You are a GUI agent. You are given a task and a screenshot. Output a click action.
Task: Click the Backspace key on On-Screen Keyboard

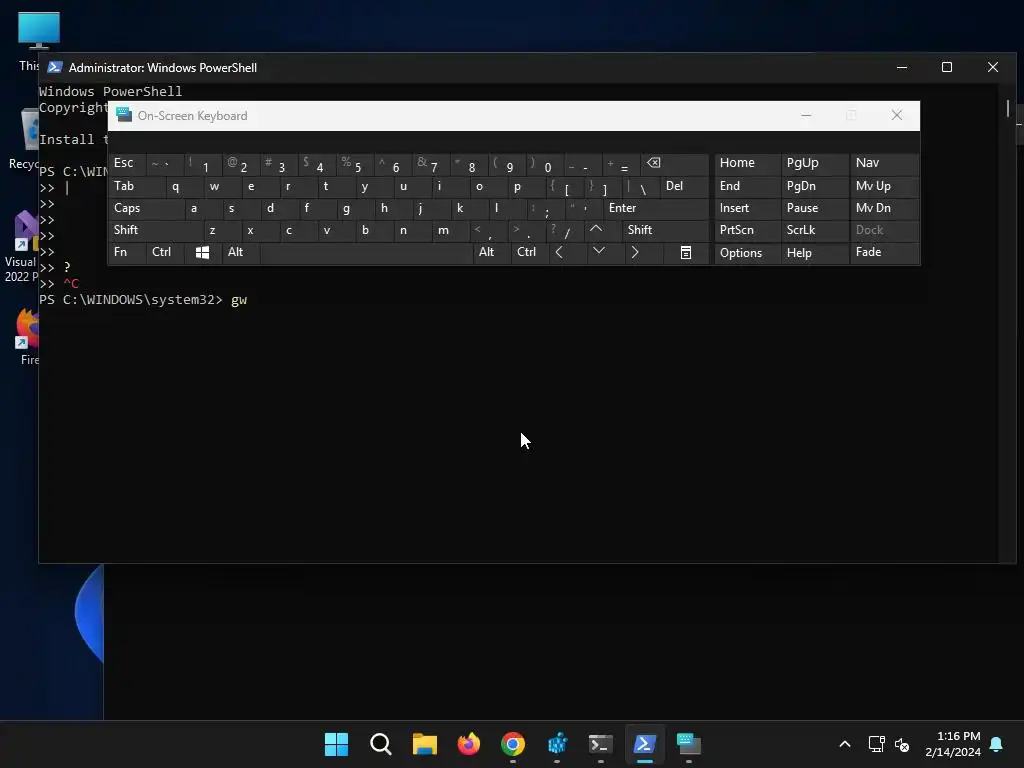pos(675,163)
